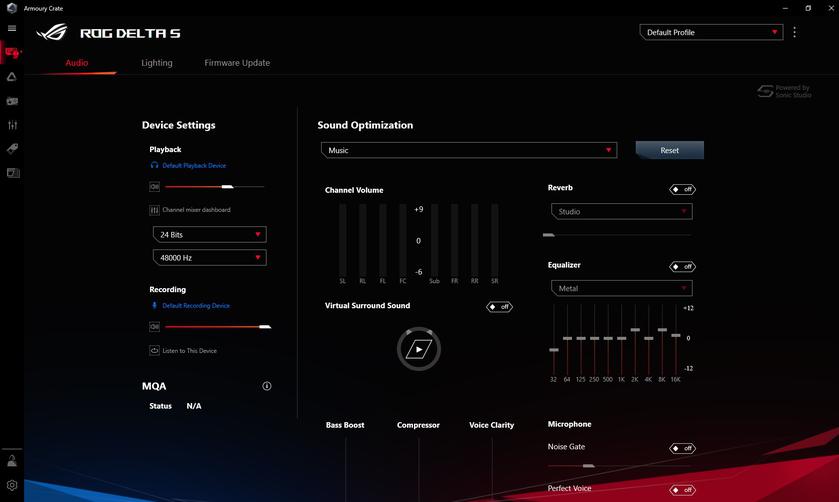Click the MQA info icon
Viewport: 839px width, 502px height.
pos(267,386)
